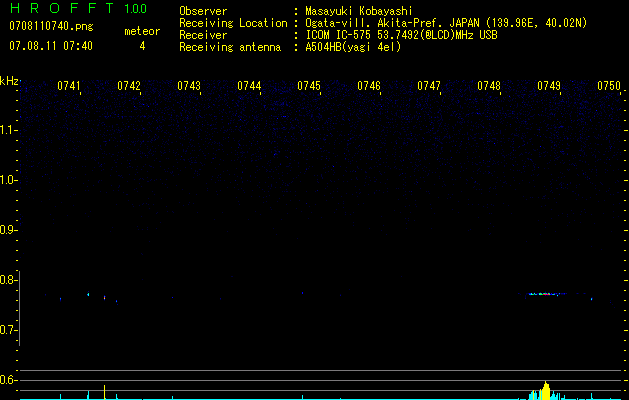This screenshot has width=629, height=400.
Task: Click the Ogata-vill. Akita-Pref. JAPAN location text
Action: (446, 23)
